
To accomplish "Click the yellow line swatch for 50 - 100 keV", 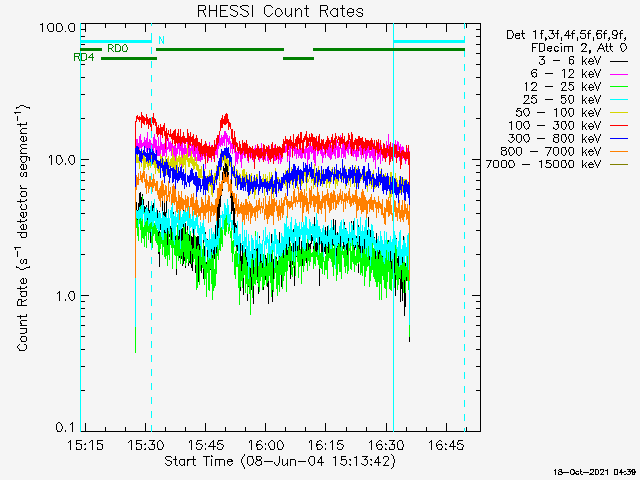I will point(619,113).
